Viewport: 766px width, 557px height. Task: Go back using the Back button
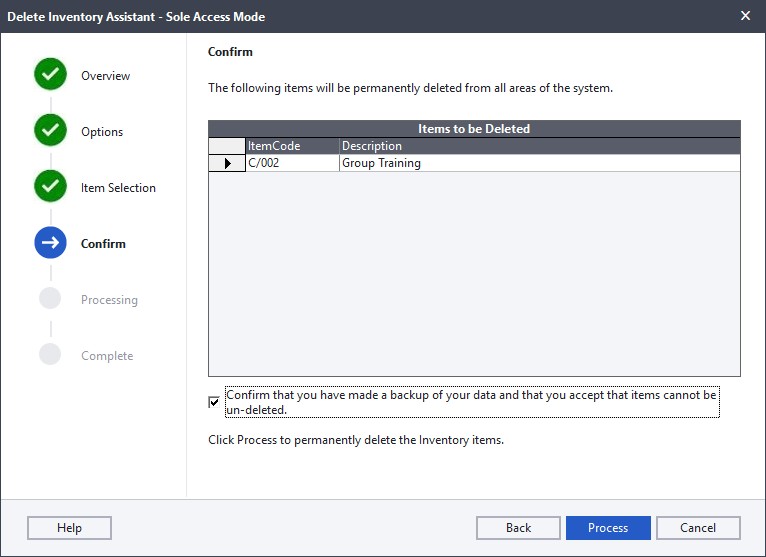click(518, 527)
